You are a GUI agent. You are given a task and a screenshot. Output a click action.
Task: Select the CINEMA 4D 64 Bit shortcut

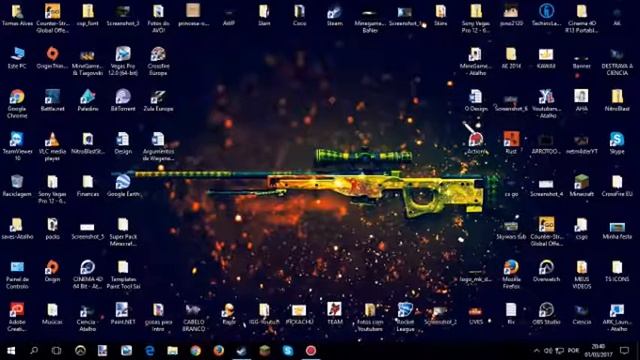pos(88,275)
